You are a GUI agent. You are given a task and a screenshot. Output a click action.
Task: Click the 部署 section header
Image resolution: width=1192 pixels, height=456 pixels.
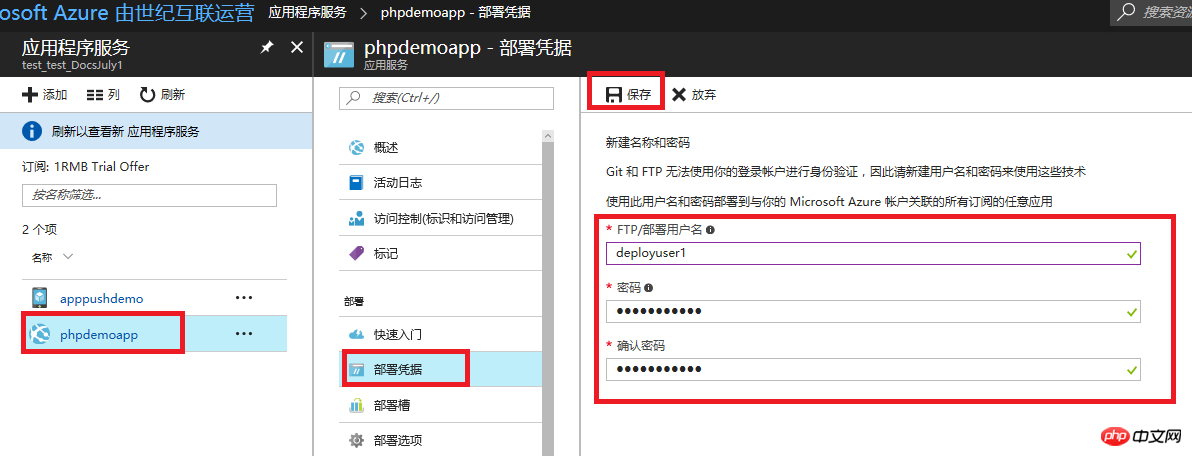tap(354, 302)
